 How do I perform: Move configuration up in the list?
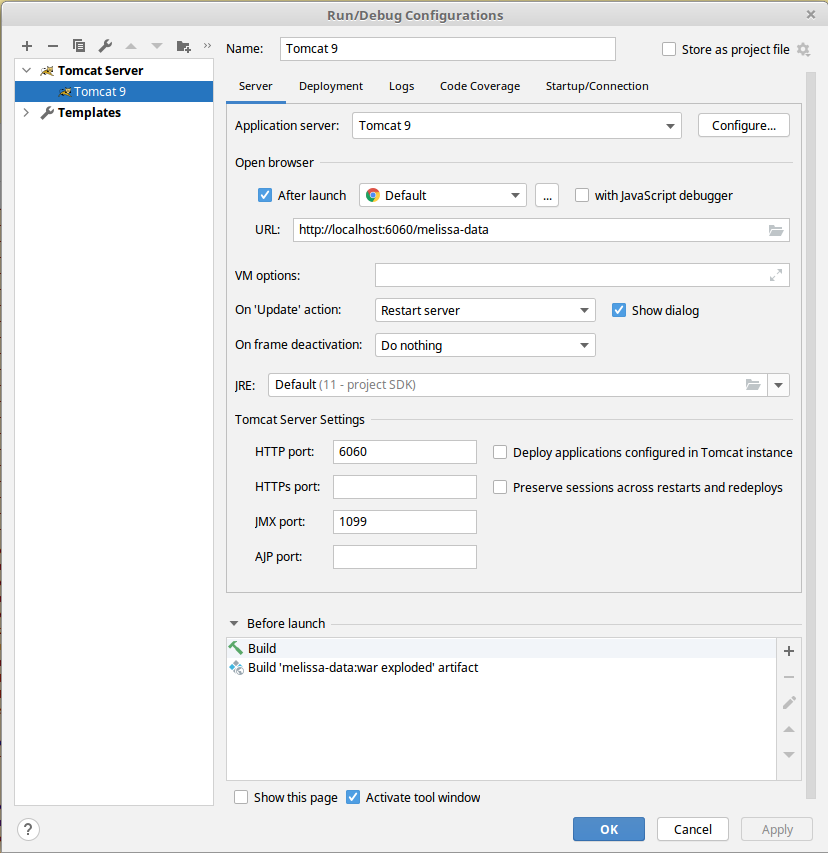pos(131,47)
